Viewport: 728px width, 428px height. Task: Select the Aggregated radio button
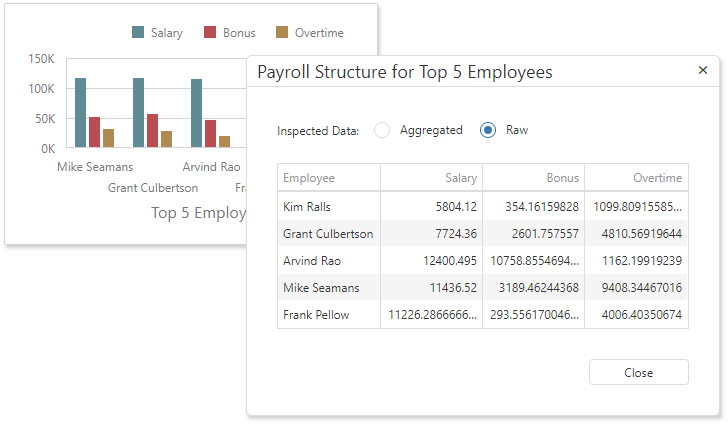[x=382, y=130]
